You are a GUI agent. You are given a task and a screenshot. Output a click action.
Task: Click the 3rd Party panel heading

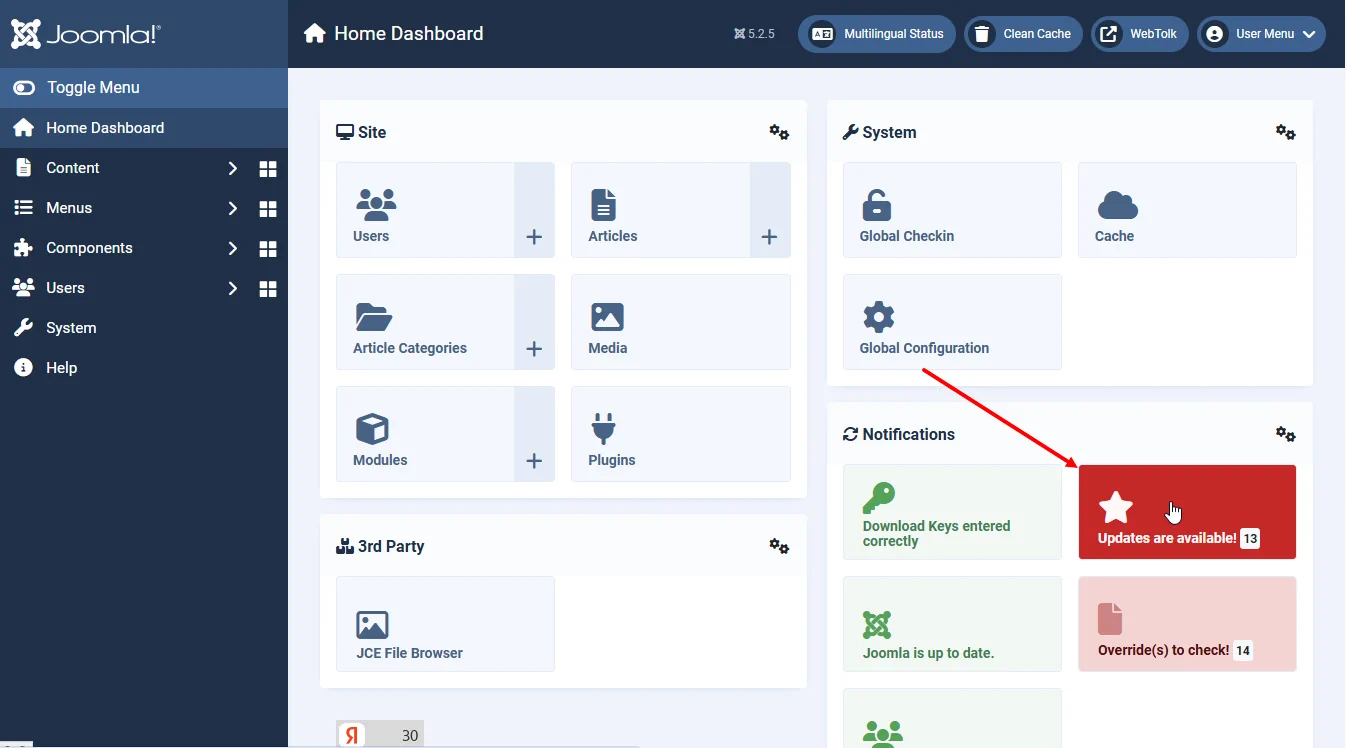click(380, 546)
